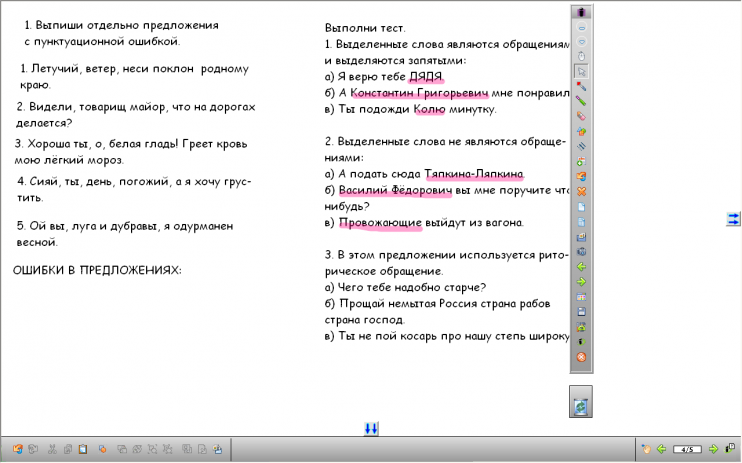Pick the red pen tool

point(581,86)
